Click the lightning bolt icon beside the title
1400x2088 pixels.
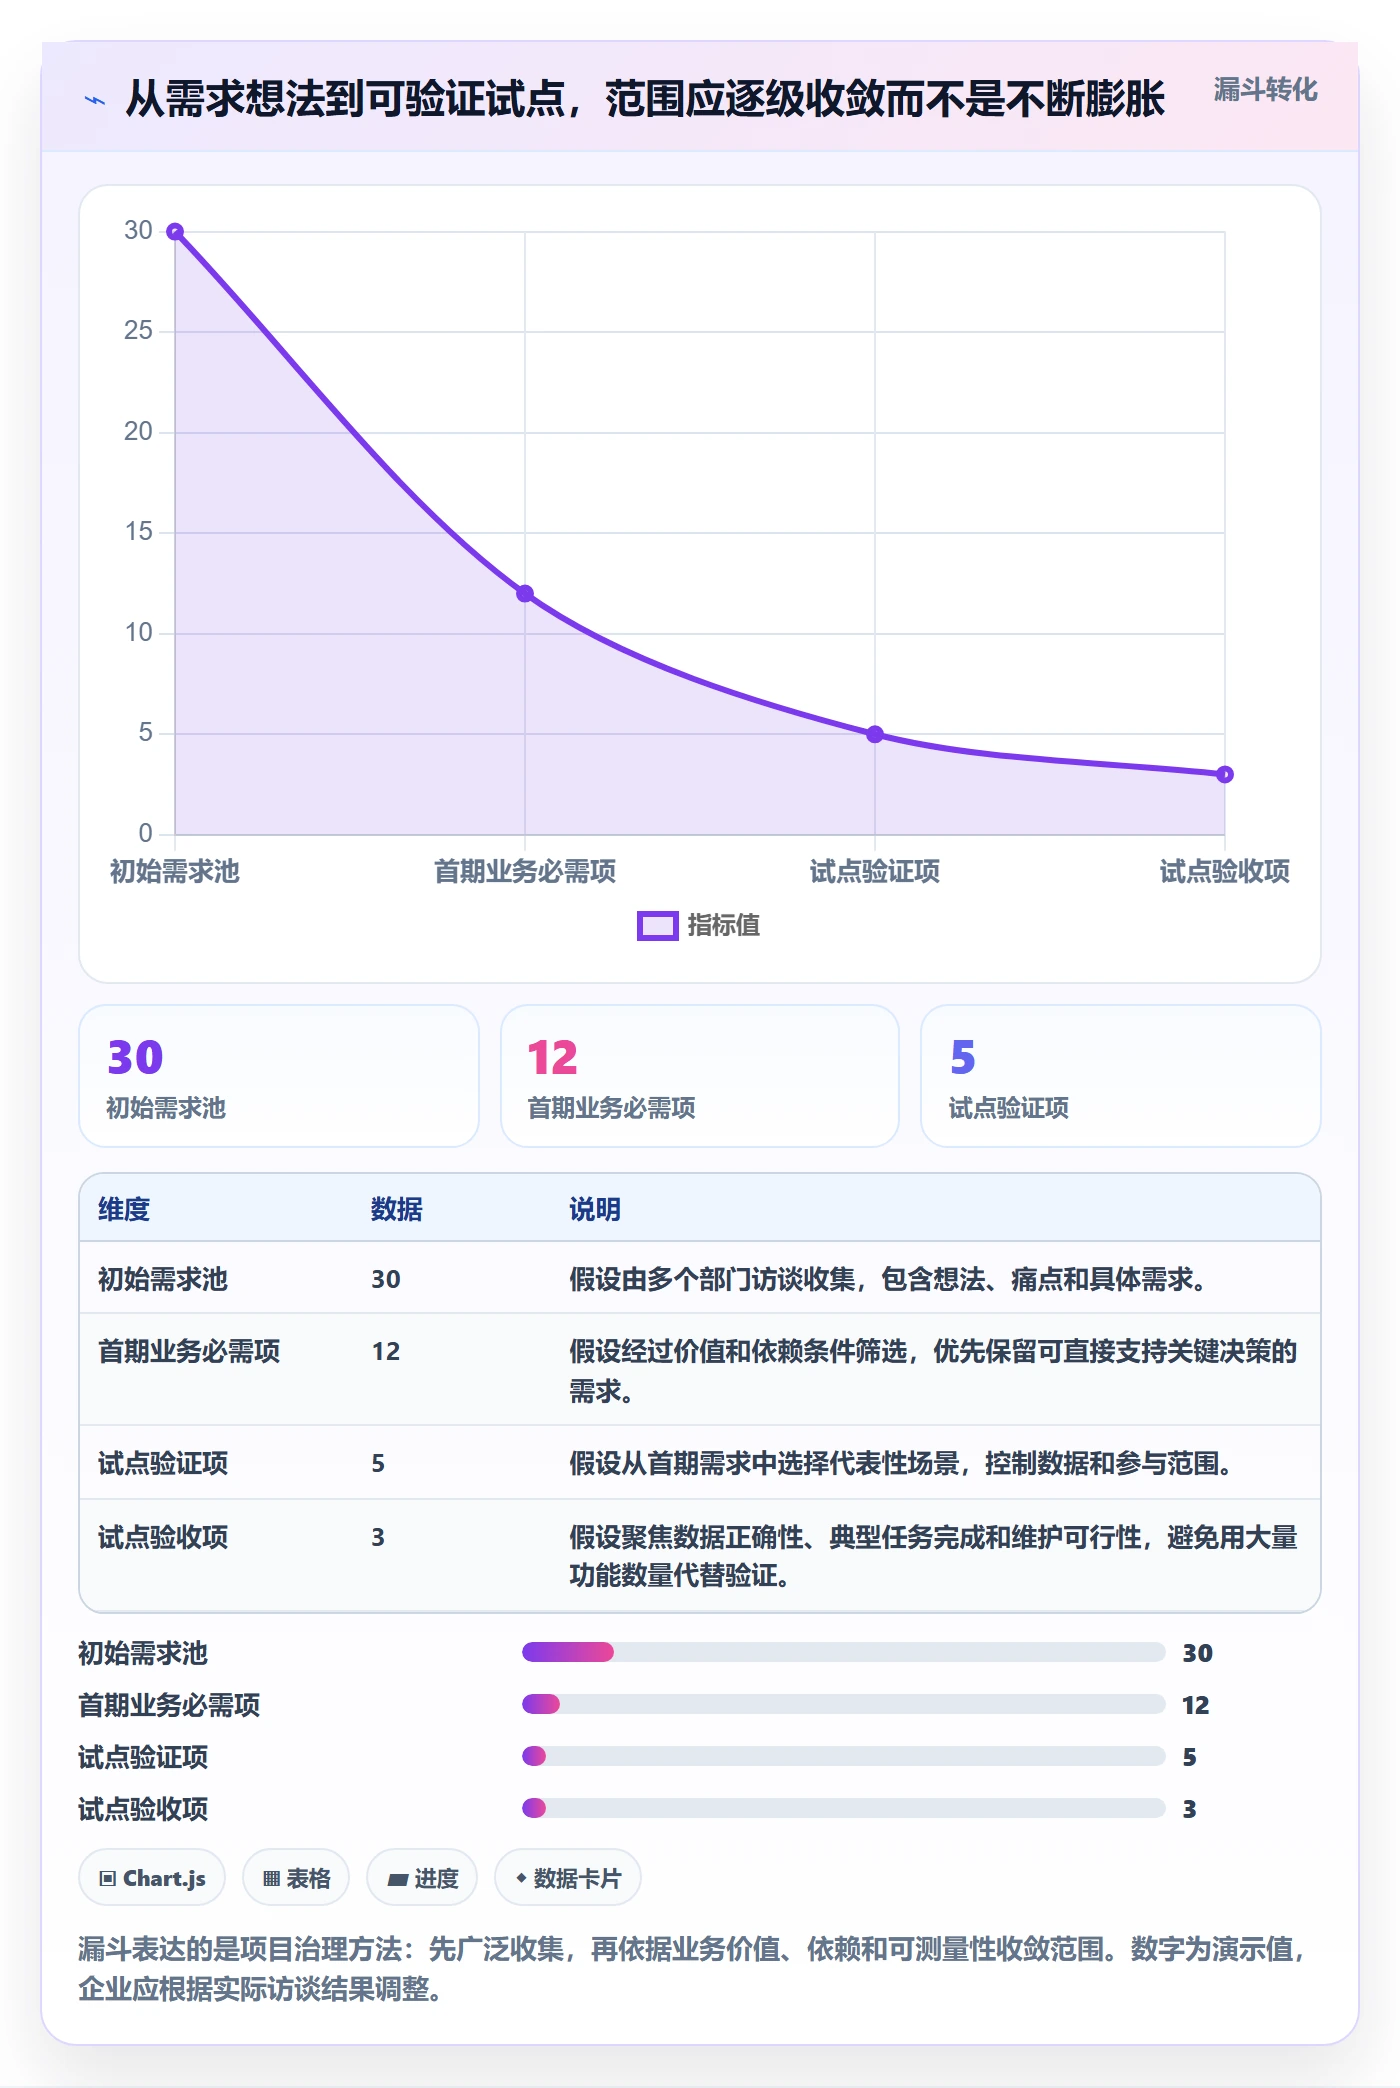[x=95, y=100]
